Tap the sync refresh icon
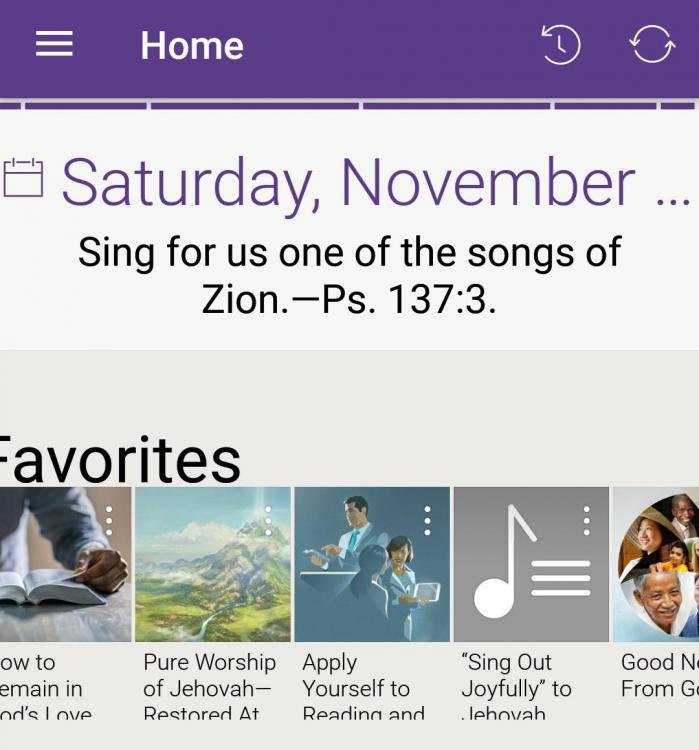 coord(651,45)
